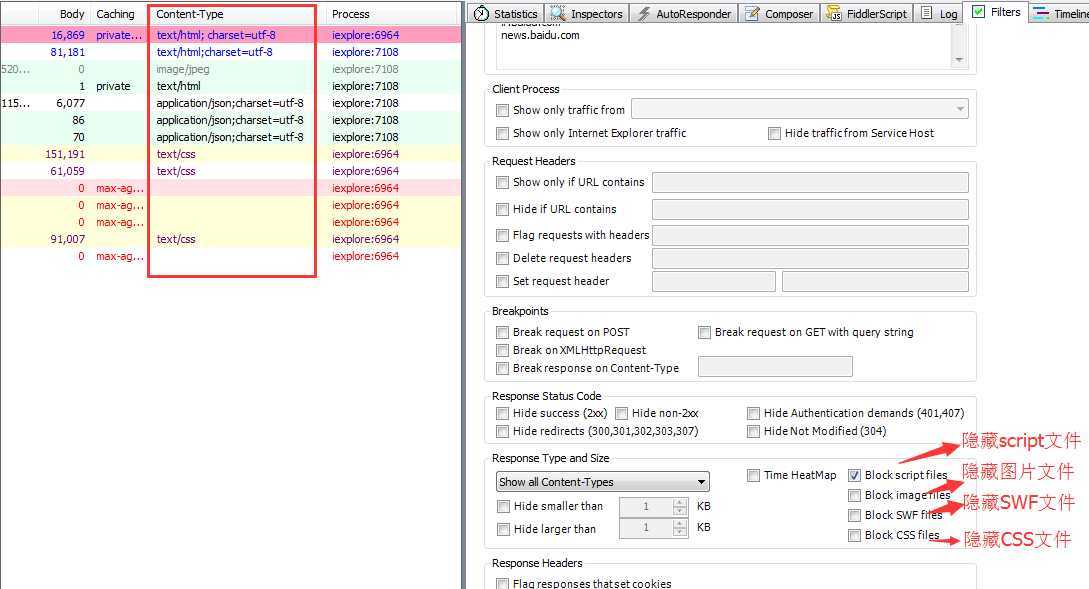Image resolution: width=1089 pixels, height=589 pixels.
Task: Enable Time HeatMap
Action: tap(754, 476)
